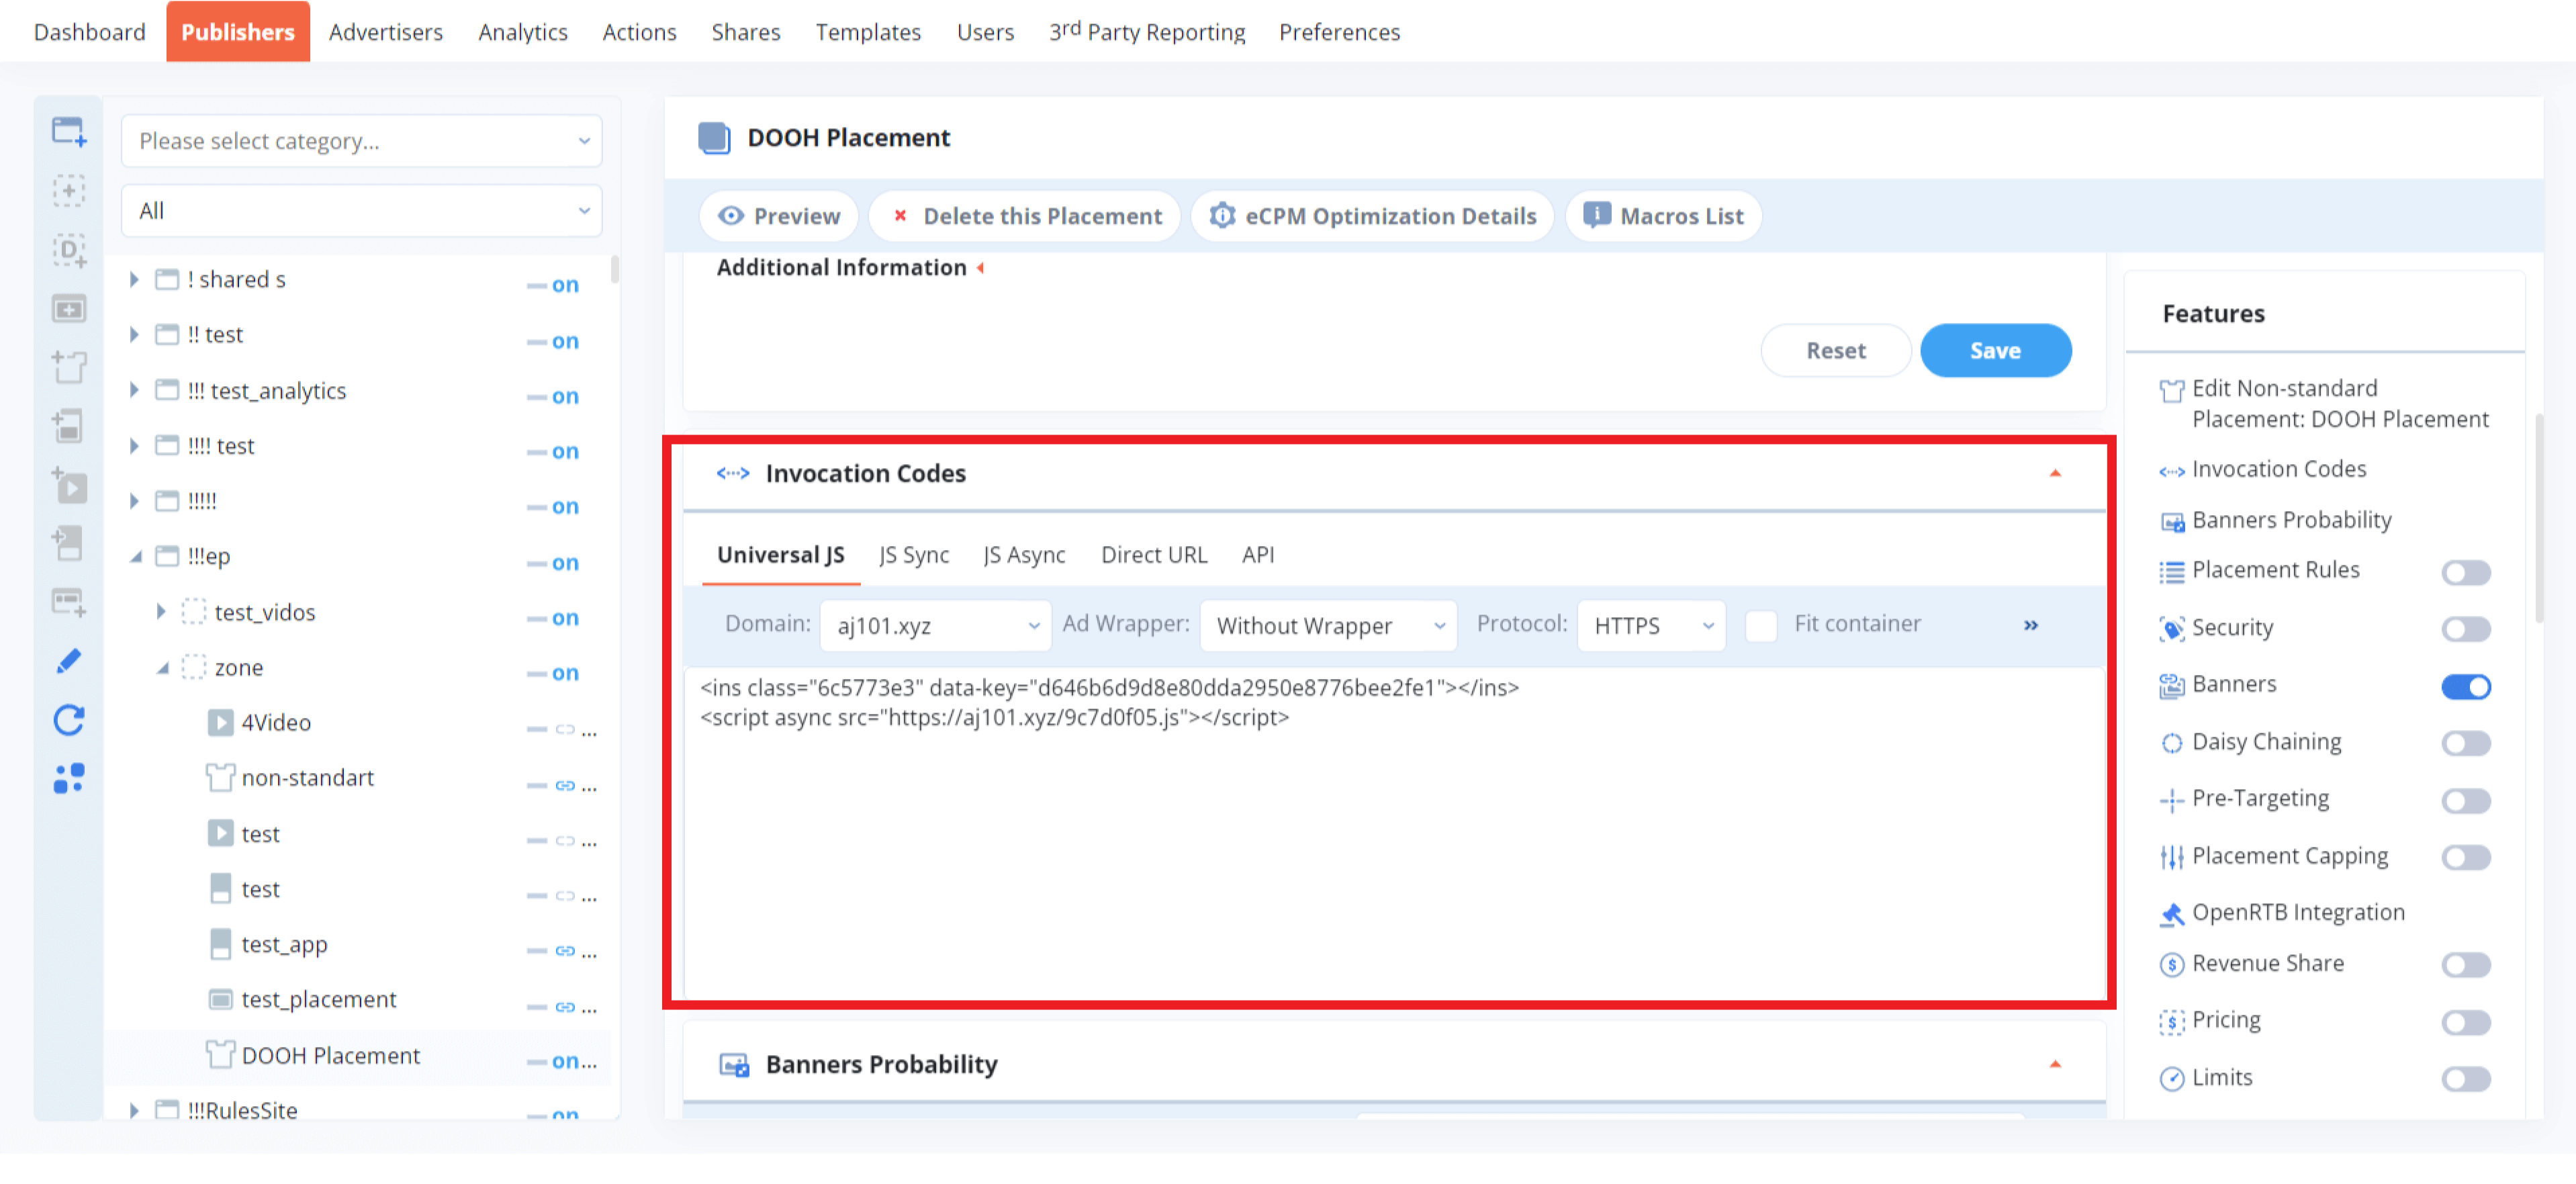Expand the !!! test_analytics tree node
This screenshot has width=2576, height=1184.
133,390
